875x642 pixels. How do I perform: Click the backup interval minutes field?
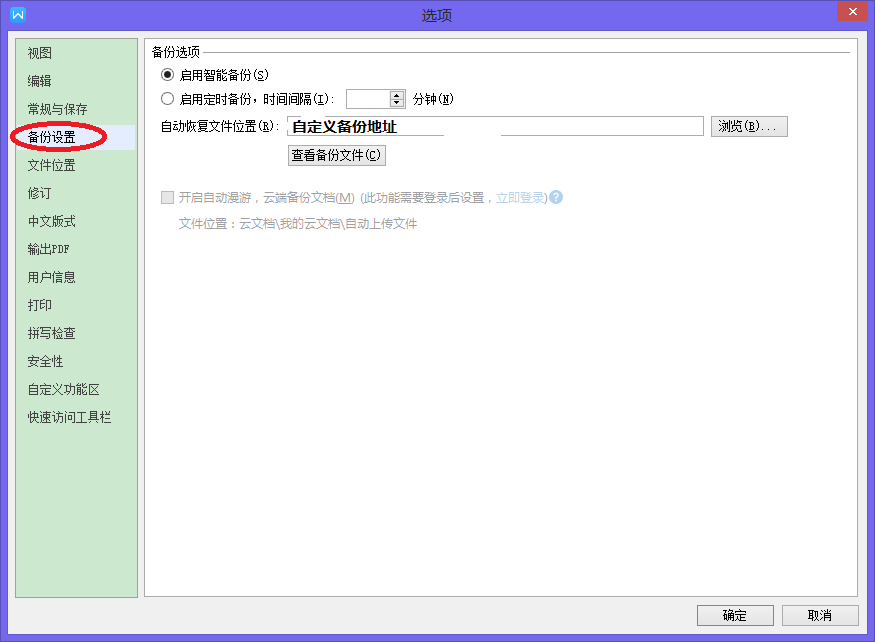click(368, 99)
